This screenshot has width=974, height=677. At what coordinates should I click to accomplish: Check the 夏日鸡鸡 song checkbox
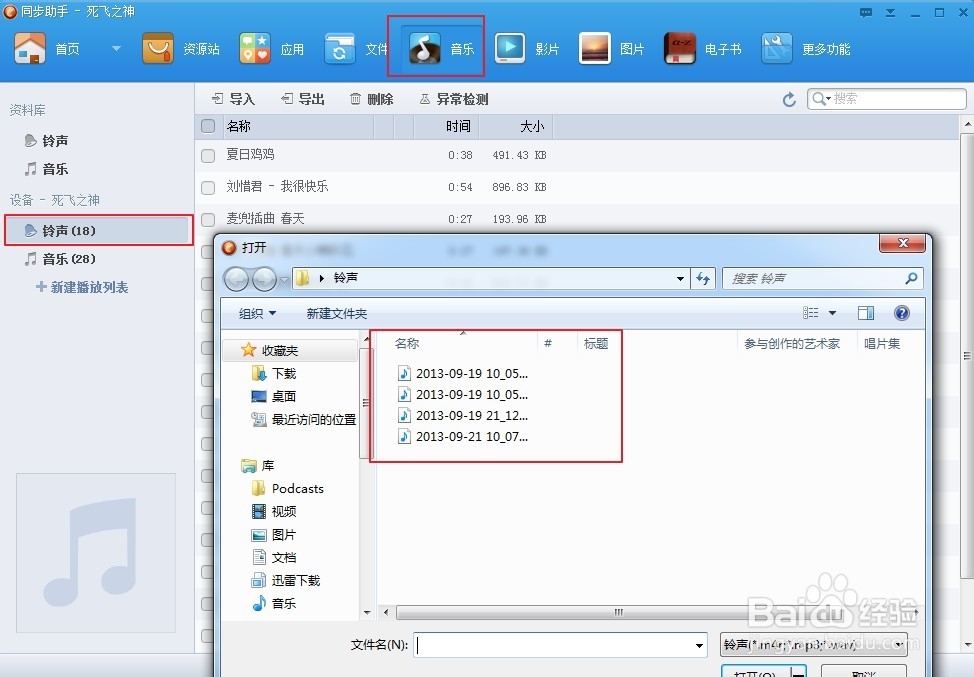click(207, 155)
